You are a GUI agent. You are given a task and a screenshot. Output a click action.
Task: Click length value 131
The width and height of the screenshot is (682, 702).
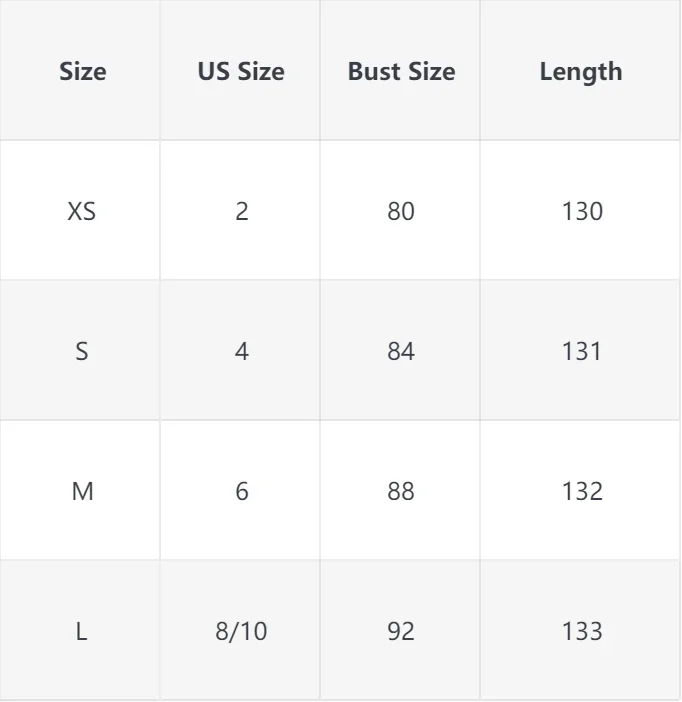pyautogui.click(x=581, y=351)
